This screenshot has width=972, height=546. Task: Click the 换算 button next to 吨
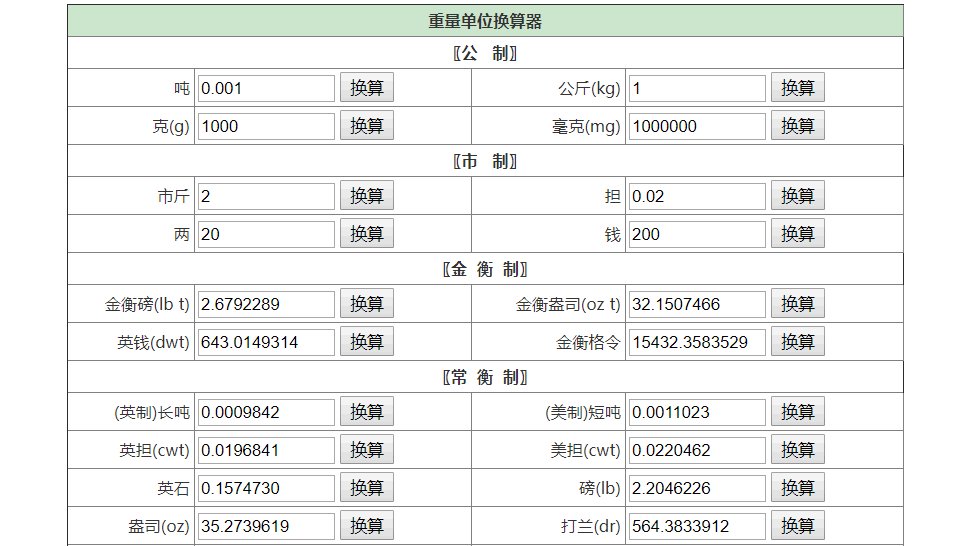[x=366, y=88]
